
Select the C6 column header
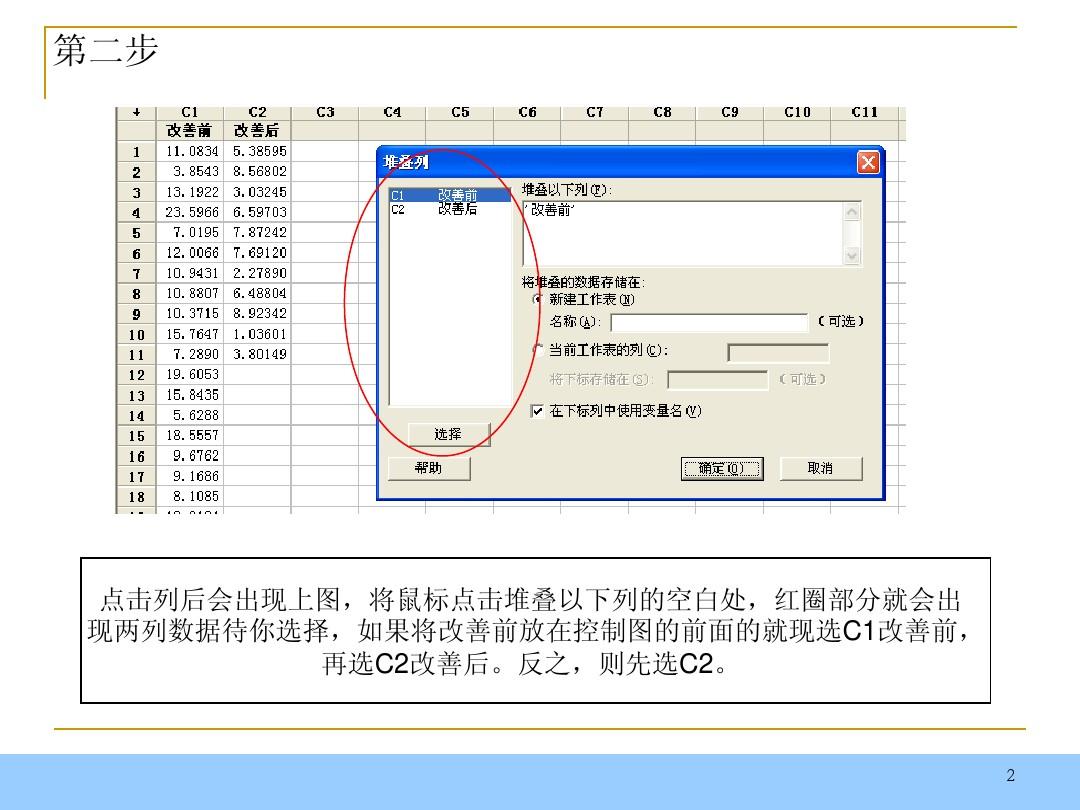[x=528, y=112]
